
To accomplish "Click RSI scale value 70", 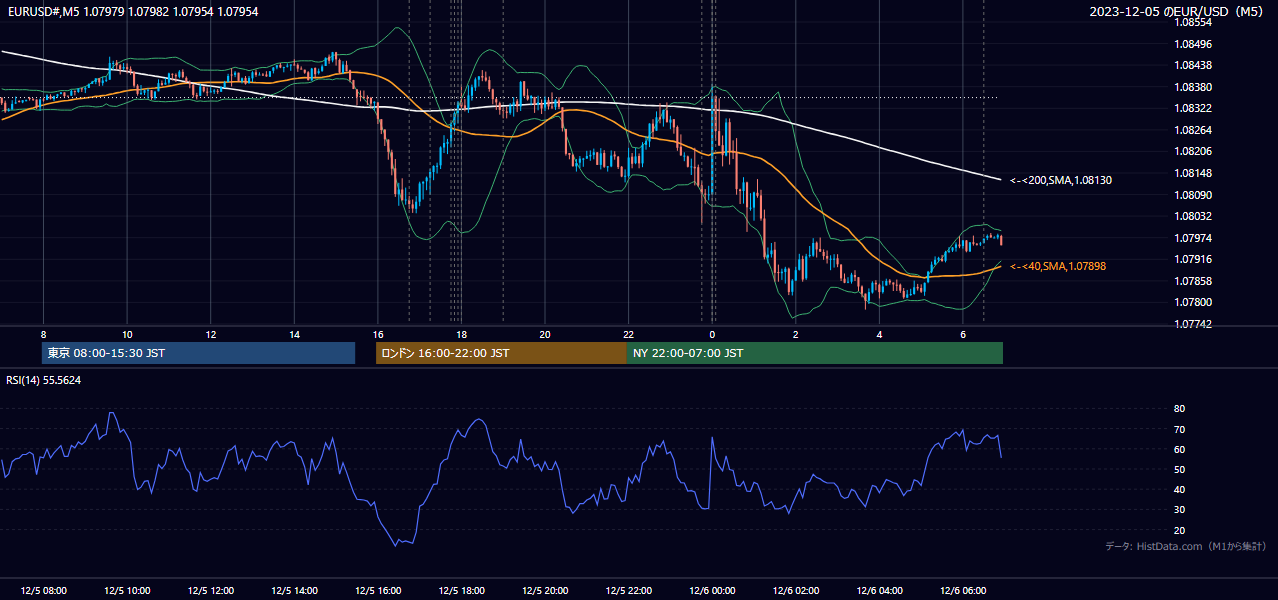I will 1179,429.
